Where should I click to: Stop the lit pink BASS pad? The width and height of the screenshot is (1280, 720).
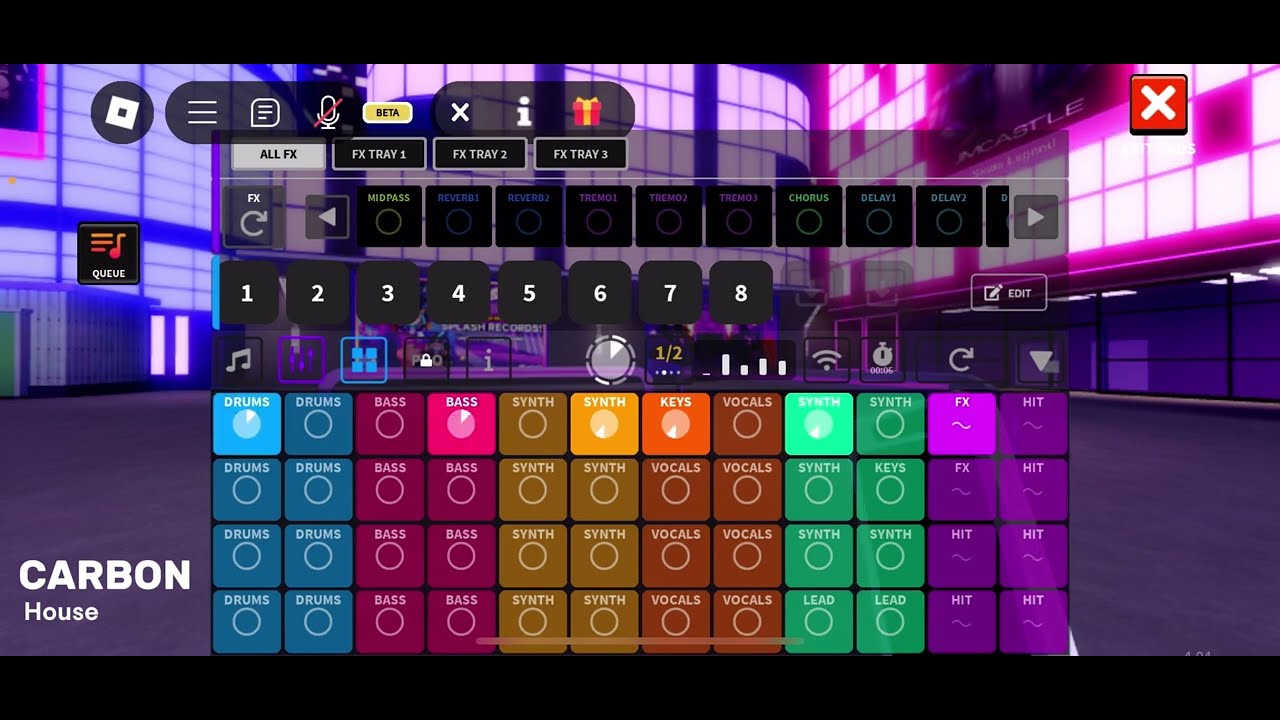tap(461, 424)
